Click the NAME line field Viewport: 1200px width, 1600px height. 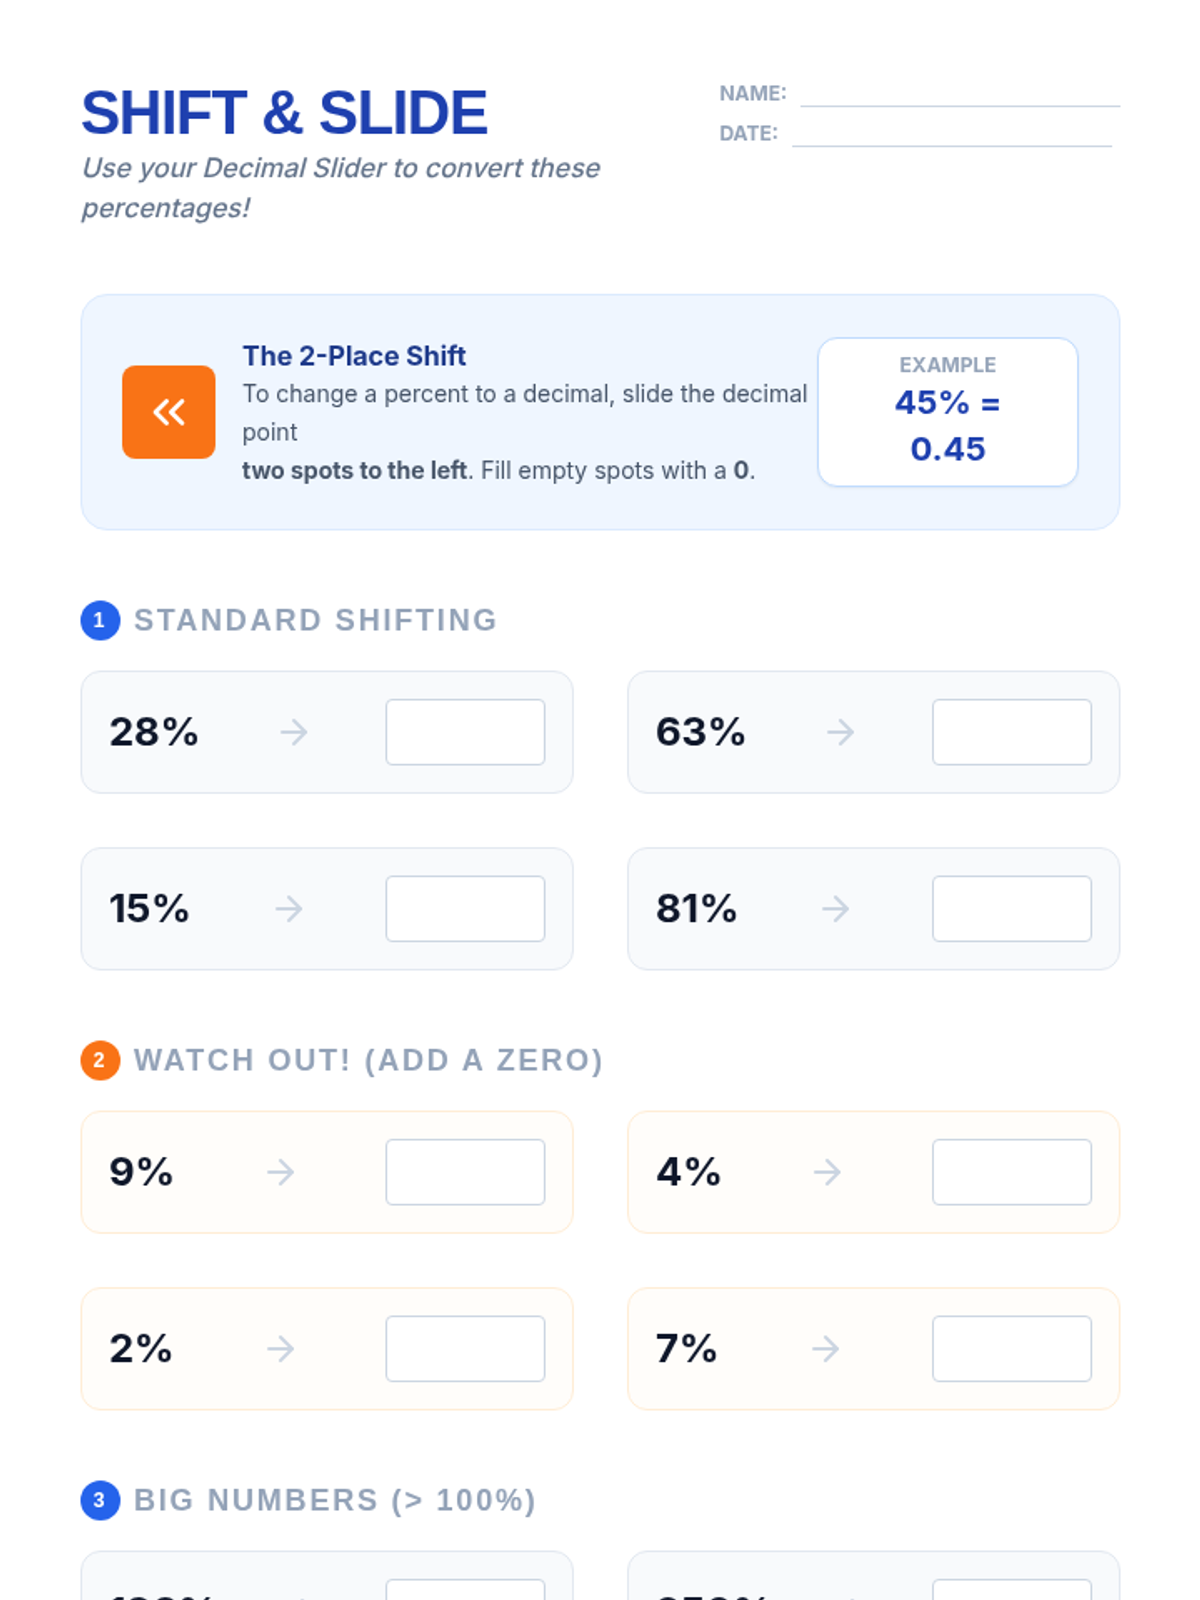pyautogui.click(x=960, y=96)
